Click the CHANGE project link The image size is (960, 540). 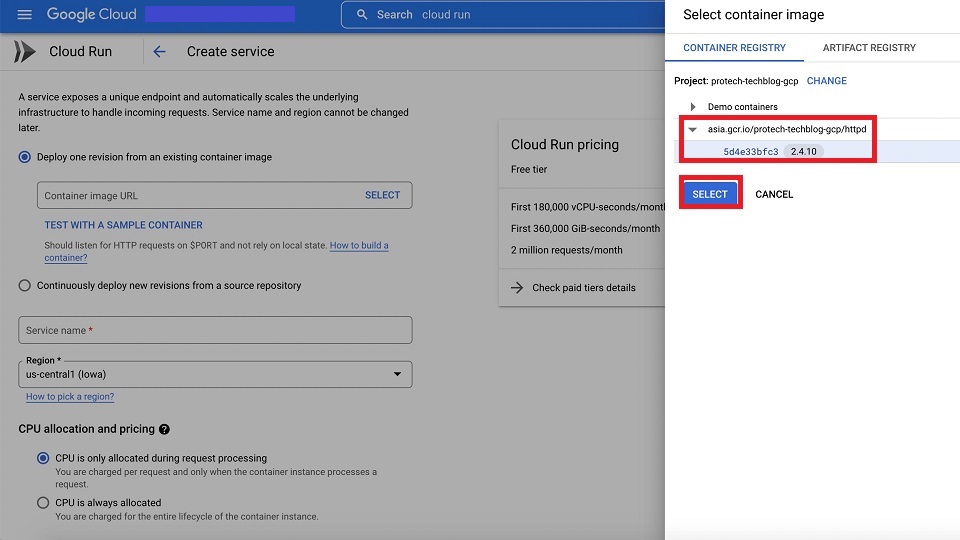[826, 81]
